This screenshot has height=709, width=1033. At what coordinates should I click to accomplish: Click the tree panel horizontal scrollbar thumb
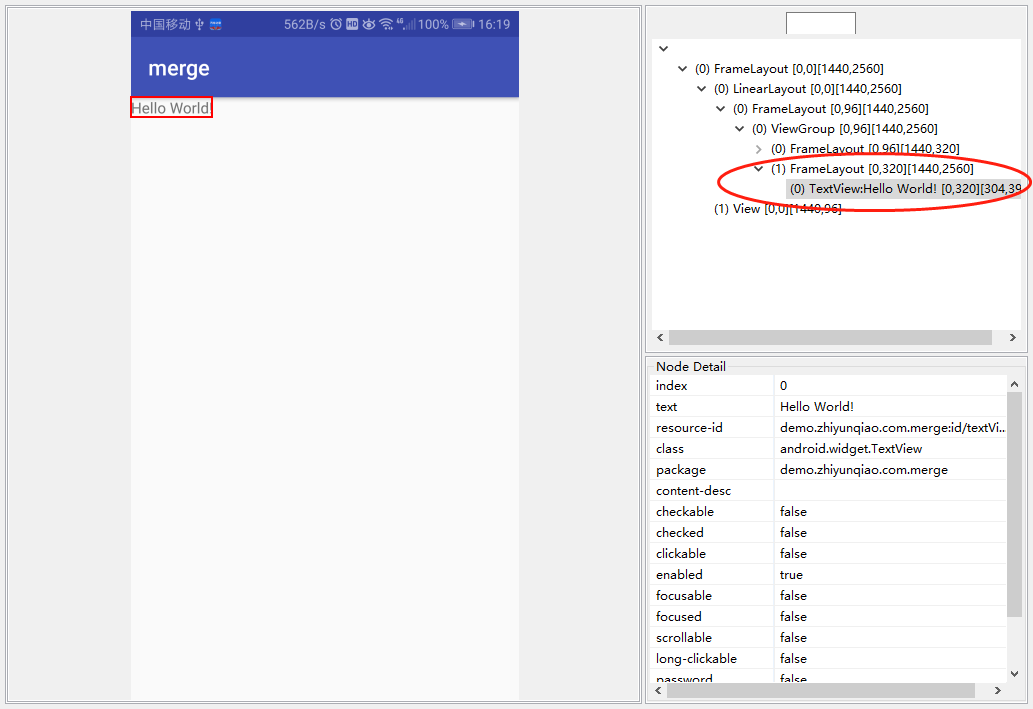click(830, 337)
